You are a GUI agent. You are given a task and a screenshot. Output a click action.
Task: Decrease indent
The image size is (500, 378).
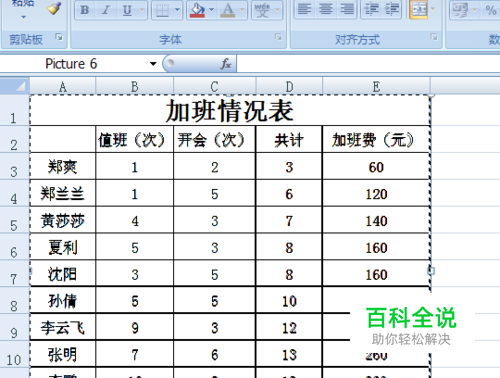371,9
